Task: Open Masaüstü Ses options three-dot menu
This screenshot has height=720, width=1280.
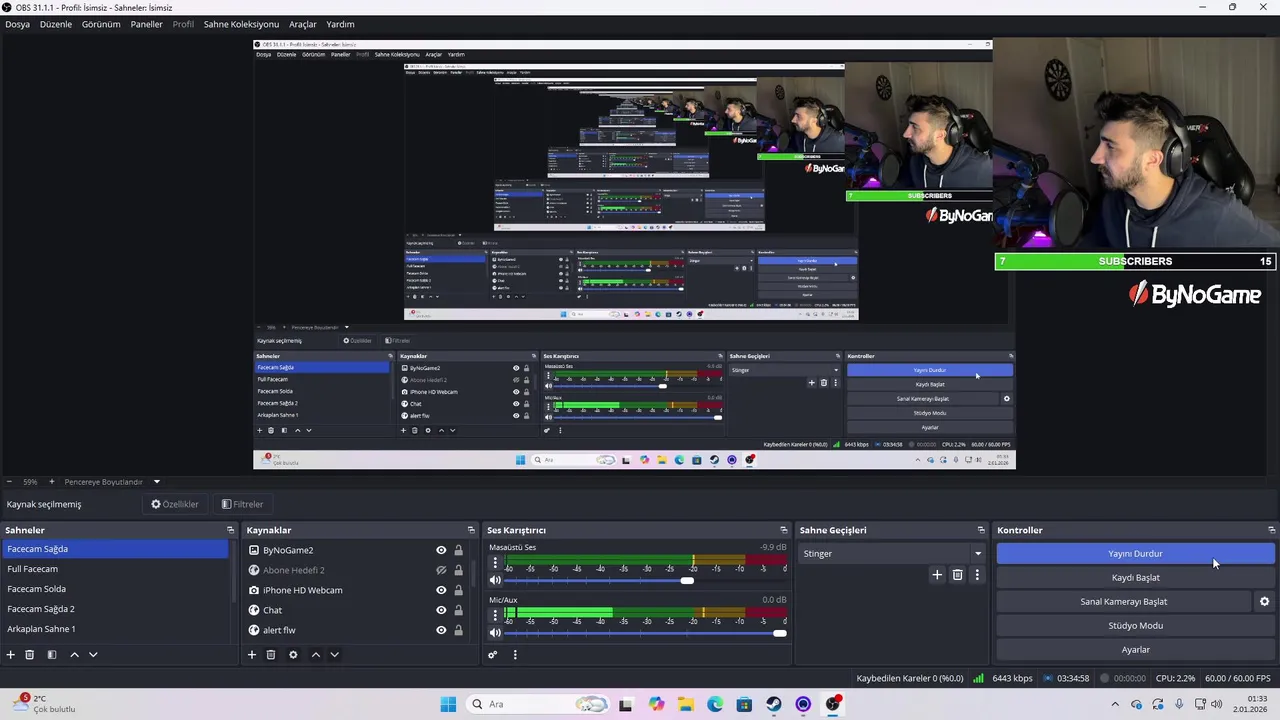Action: coord(494,564)
